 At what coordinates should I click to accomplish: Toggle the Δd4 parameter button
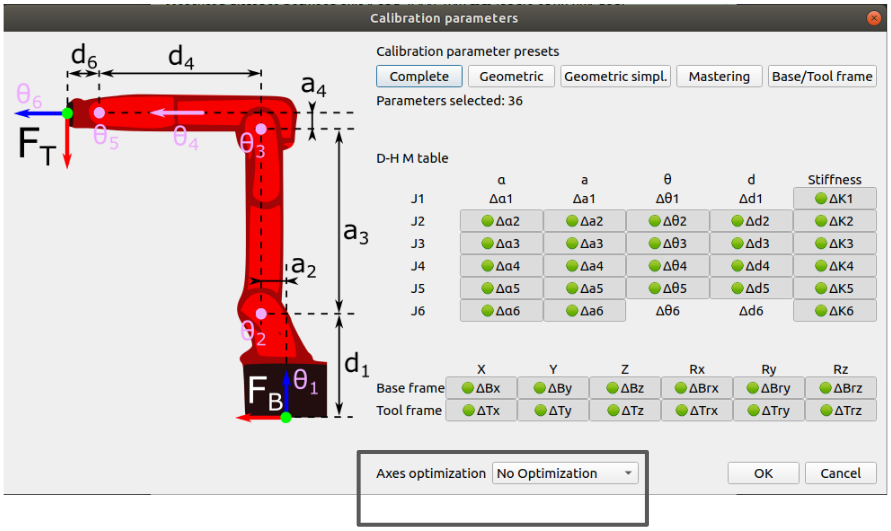click(751, 266)
